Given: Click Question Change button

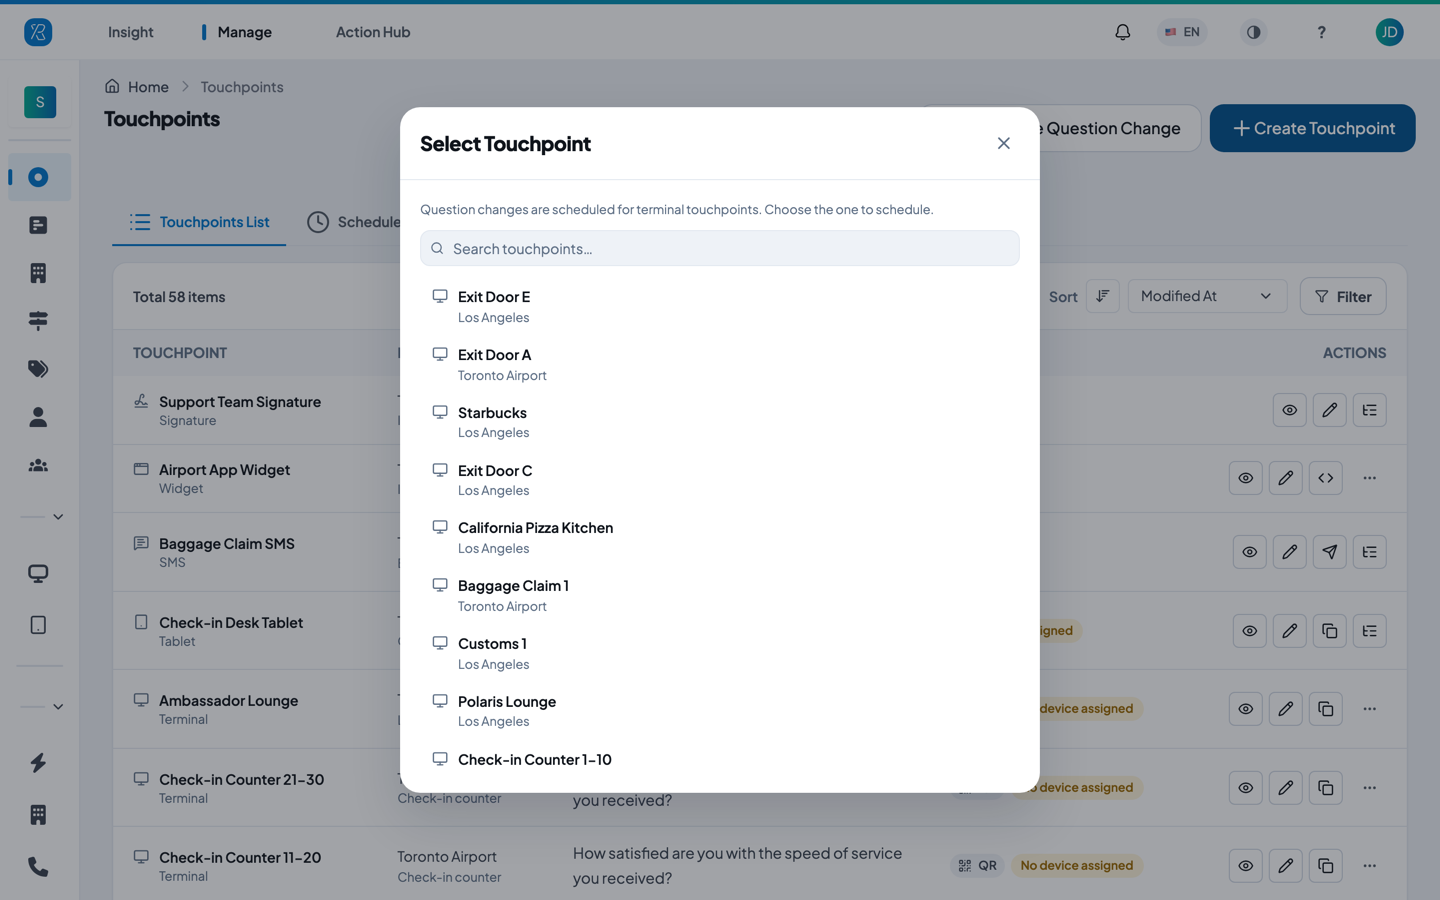Looking at the screenshot, I should pos(1118,128).
